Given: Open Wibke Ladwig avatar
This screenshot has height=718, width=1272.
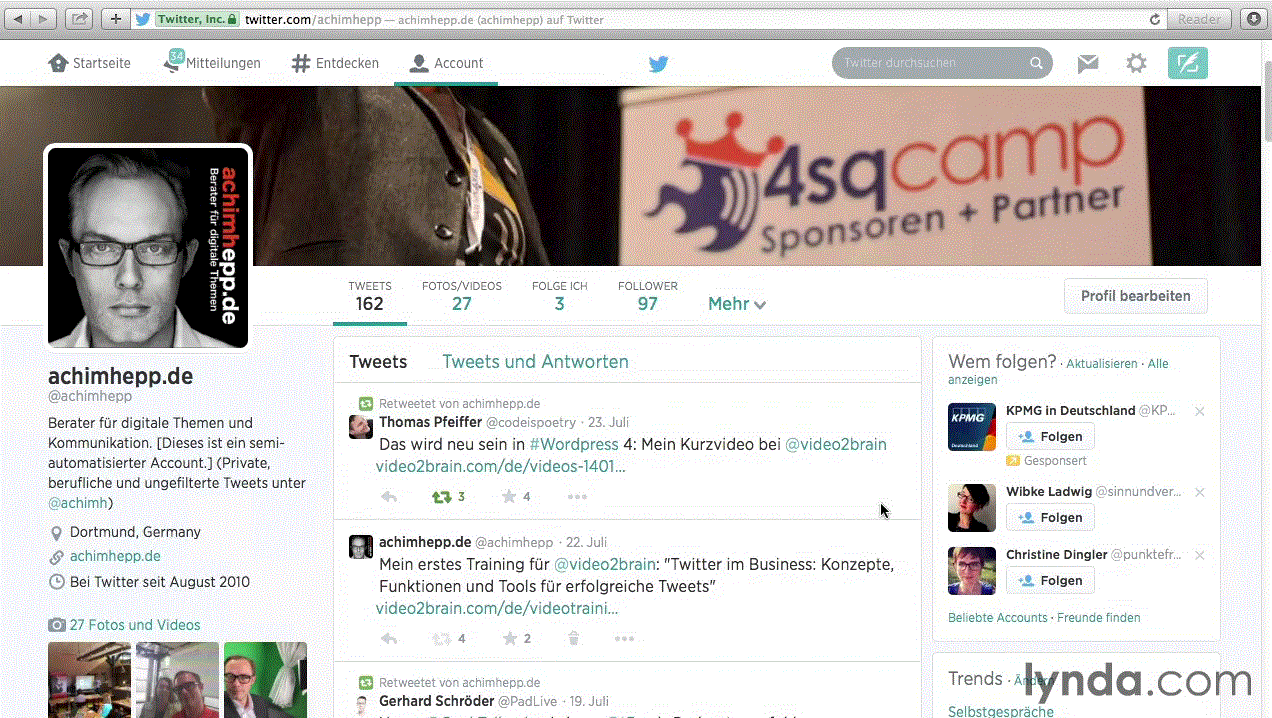Looking at the screenshot, I should point(972,508).
